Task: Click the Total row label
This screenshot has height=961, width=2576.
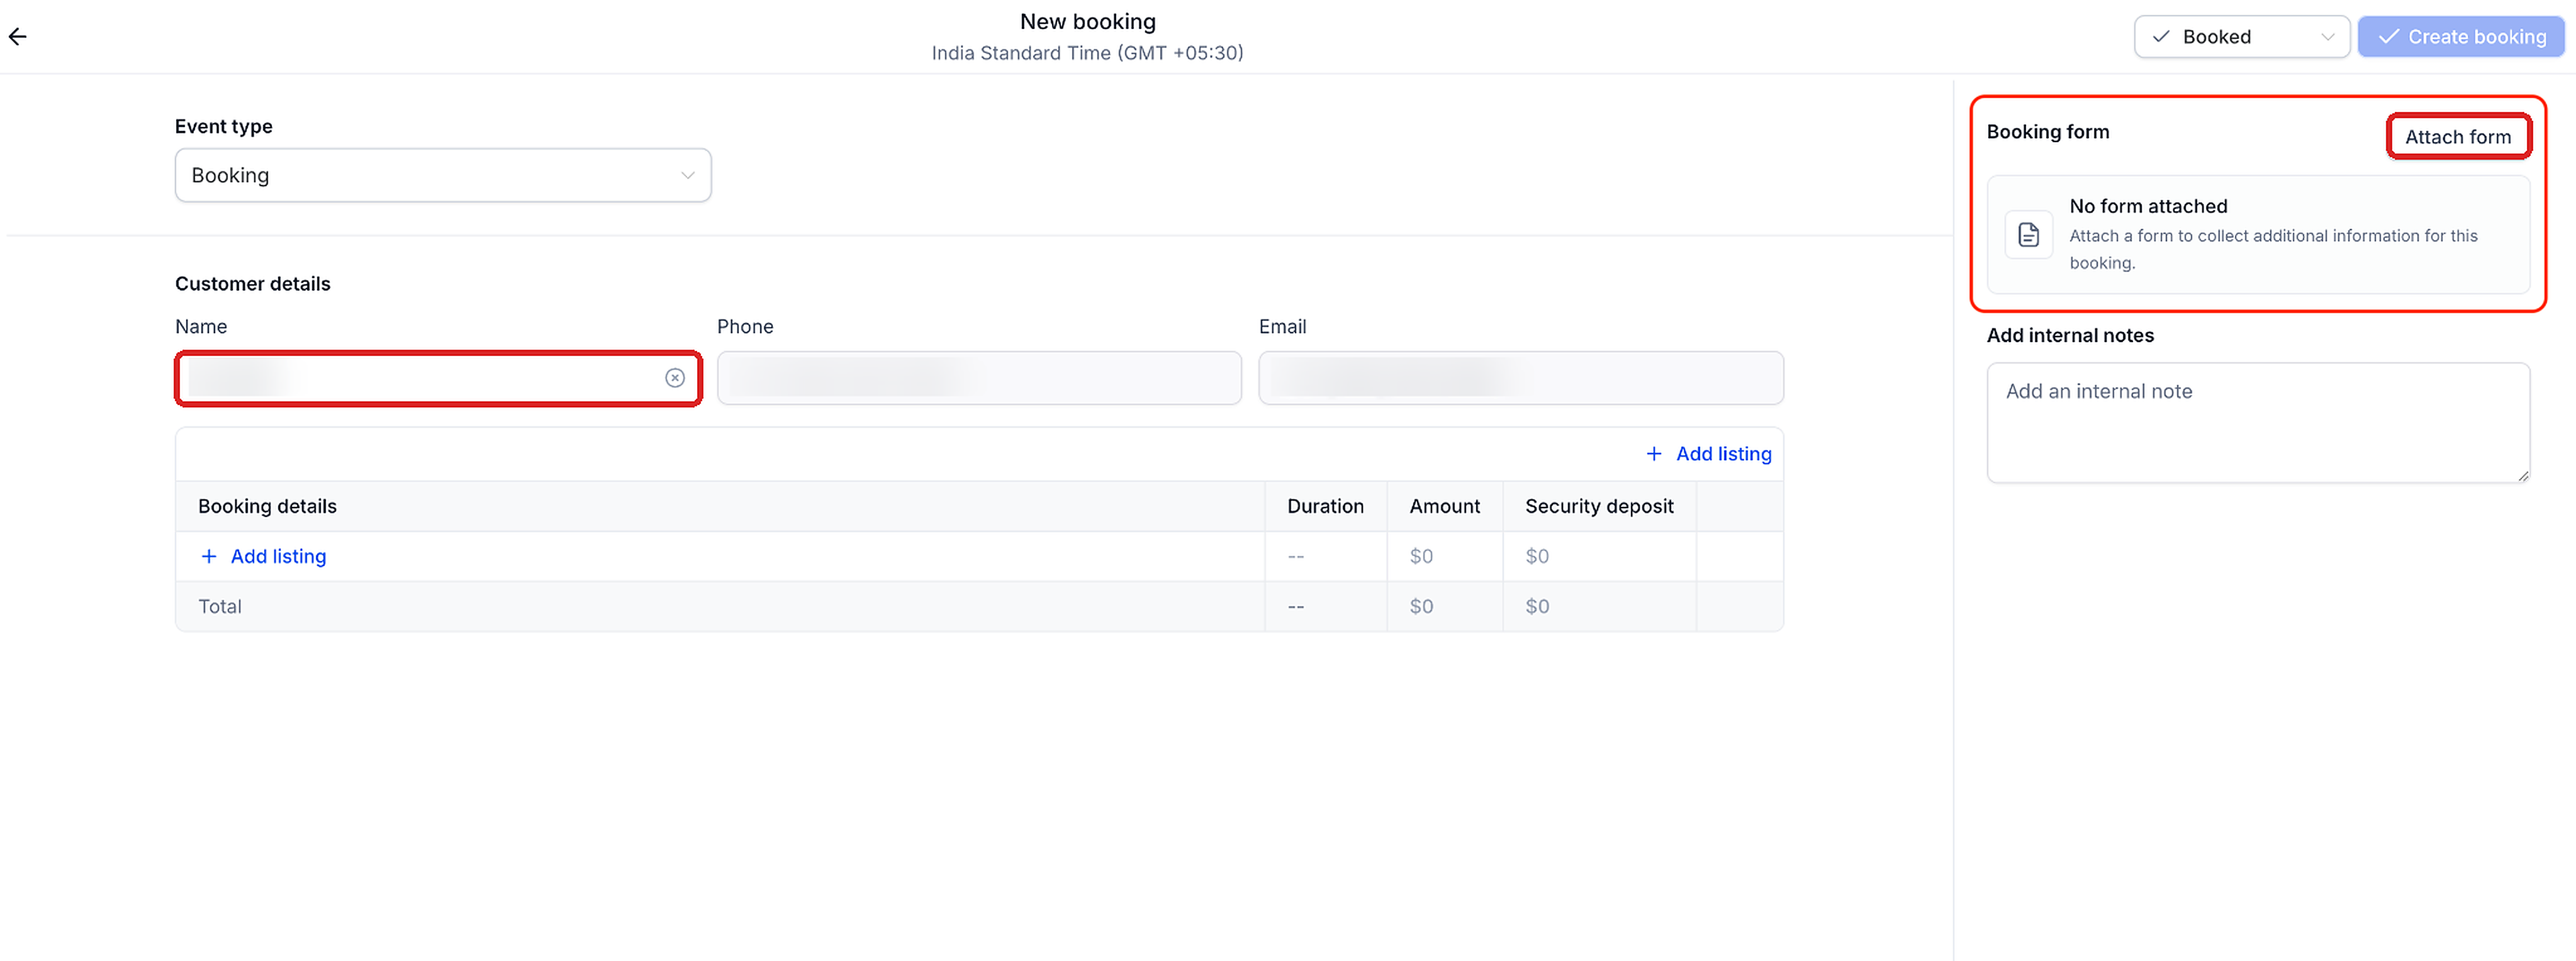Action: (220, 606)
